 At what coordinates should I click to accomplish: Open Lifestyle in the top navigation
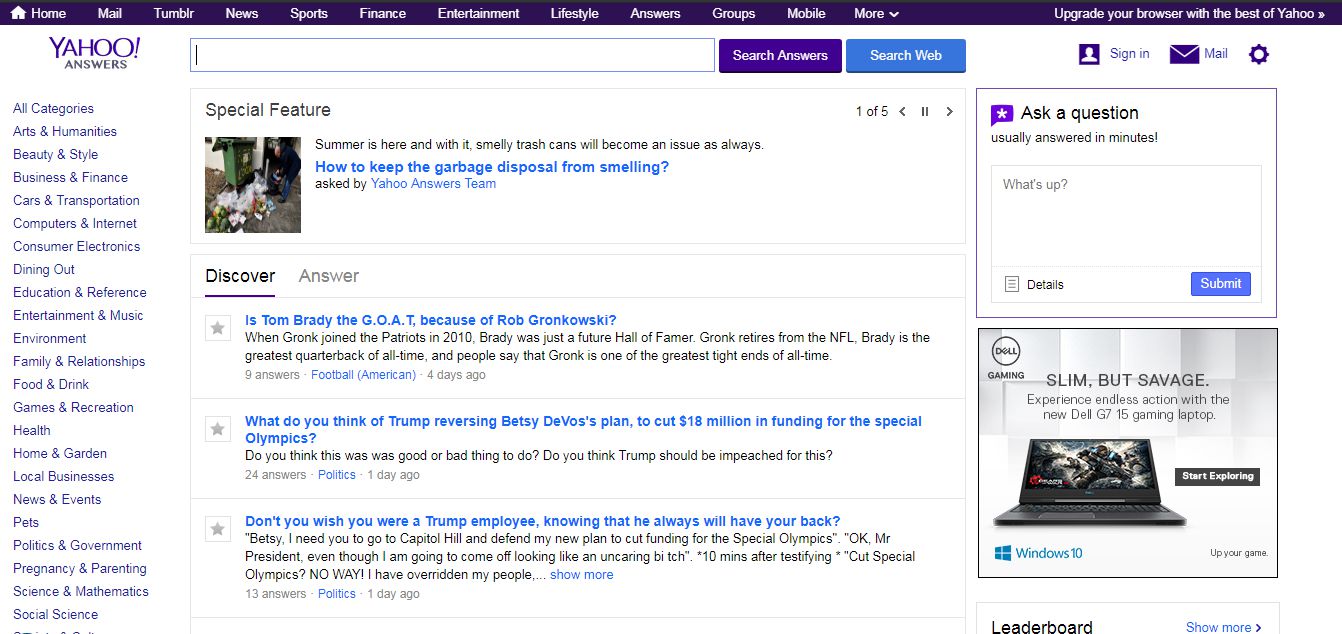[575, 13]
